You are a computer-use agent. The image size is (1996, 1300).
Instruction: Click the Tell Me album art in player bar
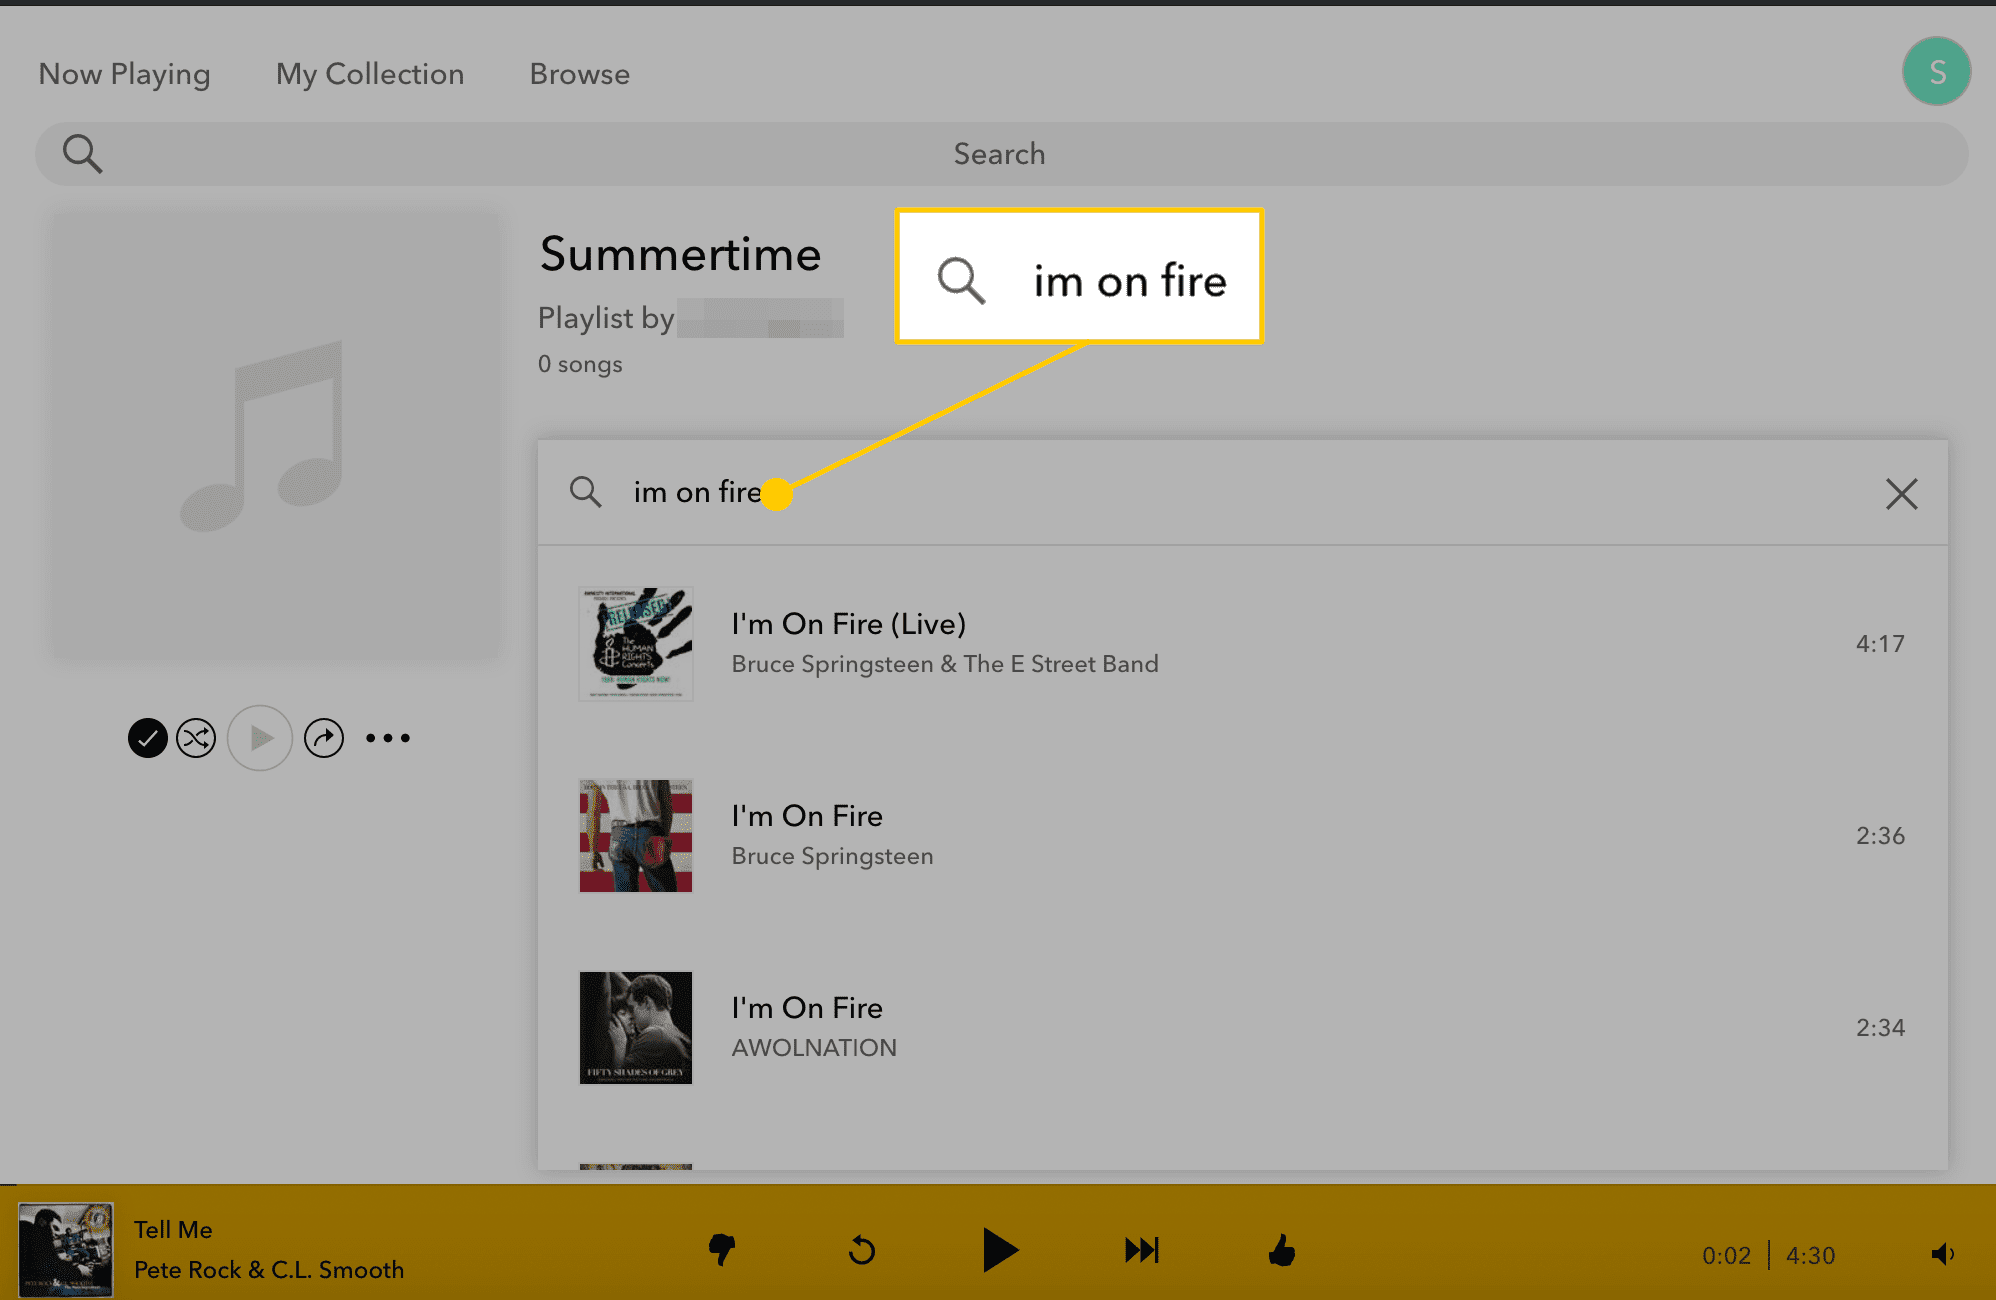(66, 1250)
